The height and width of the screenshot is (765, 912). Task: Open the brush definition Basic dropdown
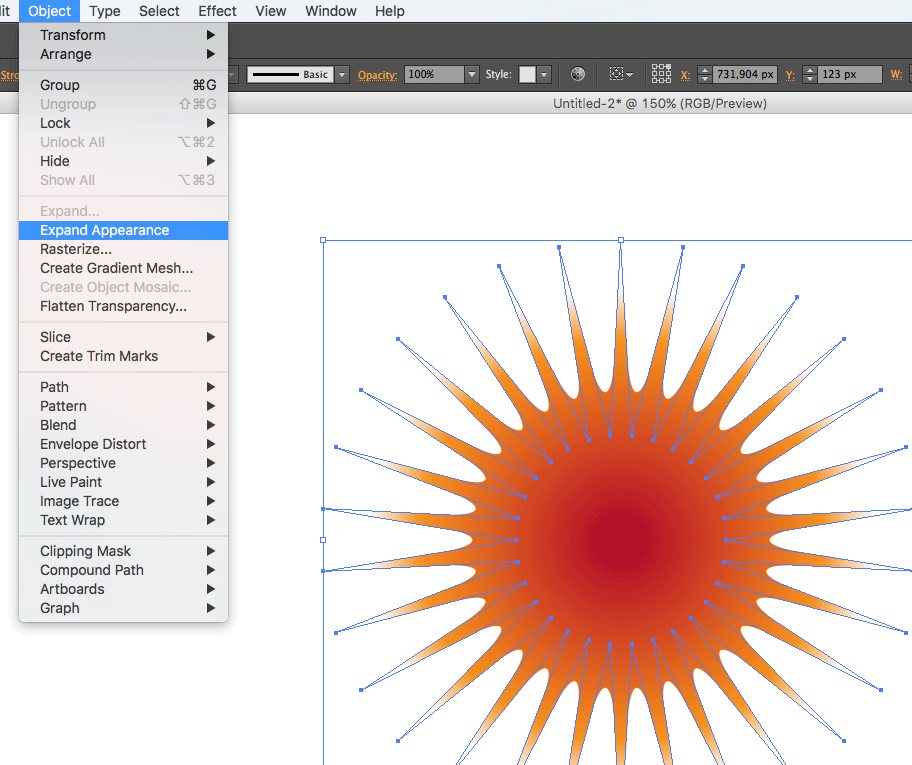[x=342, y=75]
